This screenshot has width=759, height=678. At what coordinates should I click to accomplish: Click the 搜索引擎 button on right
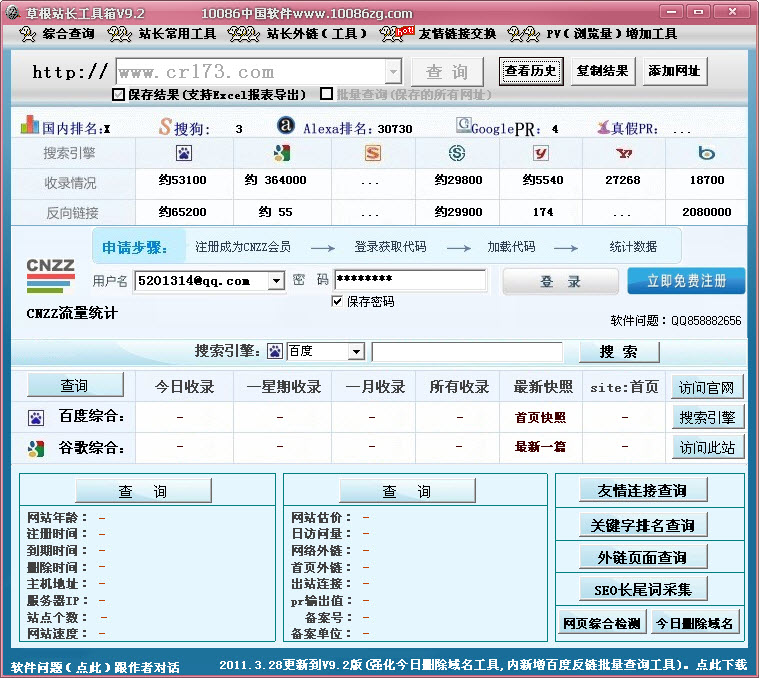[x=707, y=418]
